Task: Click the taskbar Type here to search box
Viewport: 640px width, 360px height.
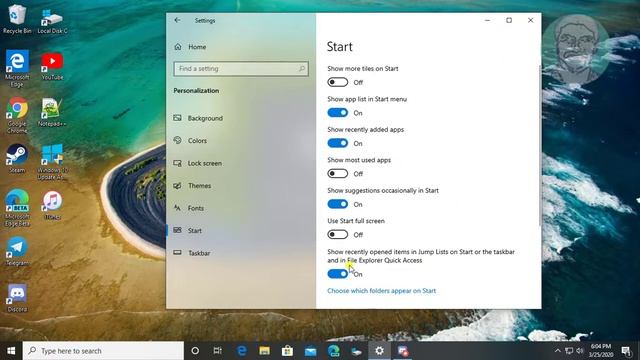Action: point(103,351)
